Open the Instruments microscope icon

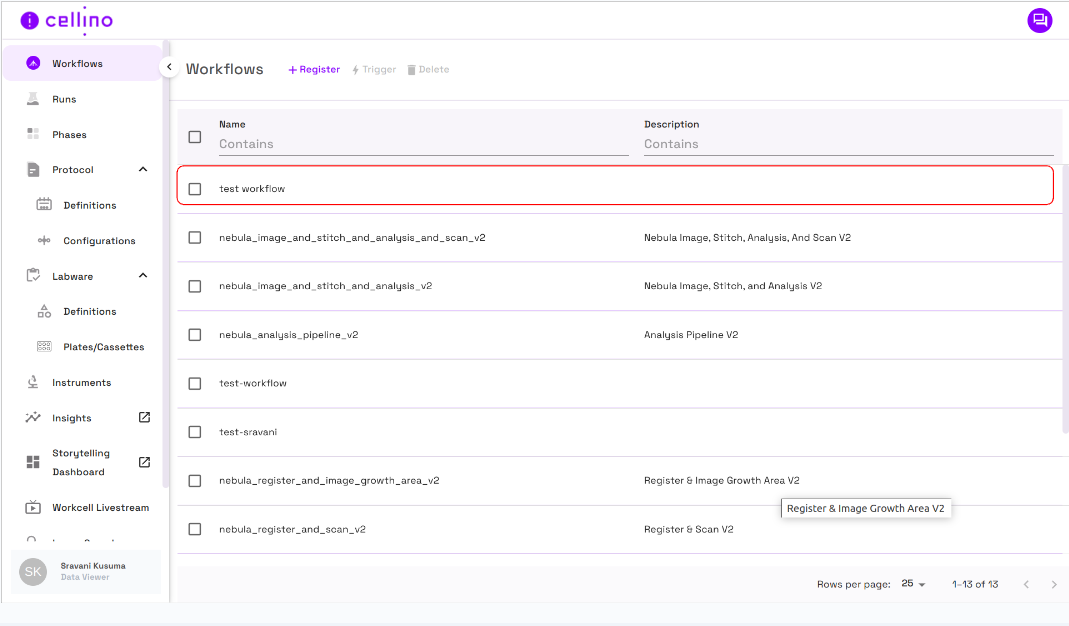(33, 382)
